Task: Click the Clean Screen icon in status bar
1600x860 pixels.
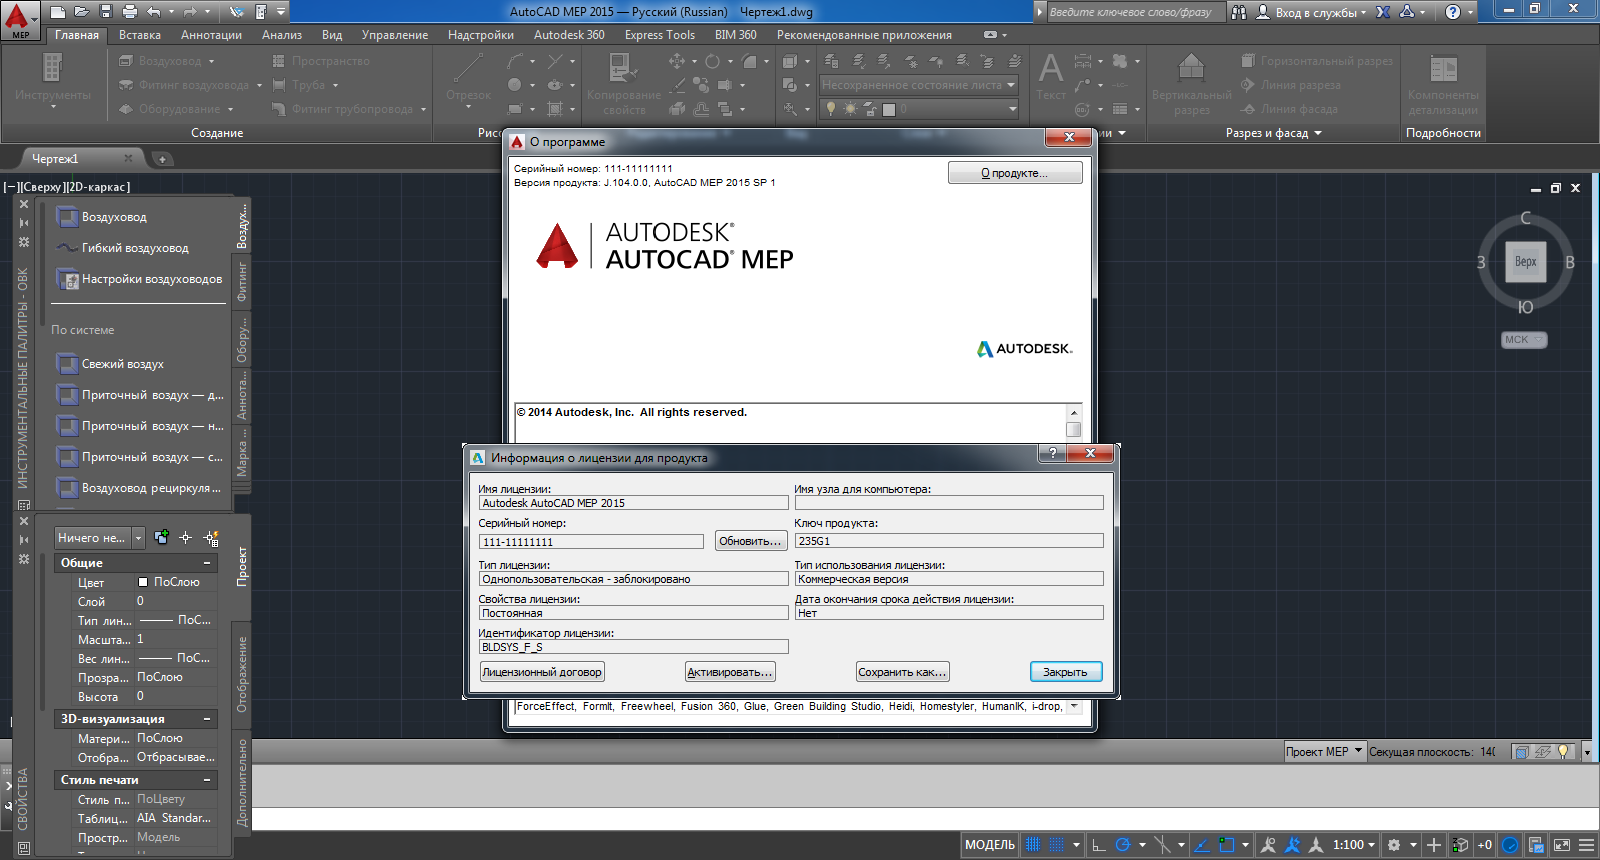Action: point(1562,845)
